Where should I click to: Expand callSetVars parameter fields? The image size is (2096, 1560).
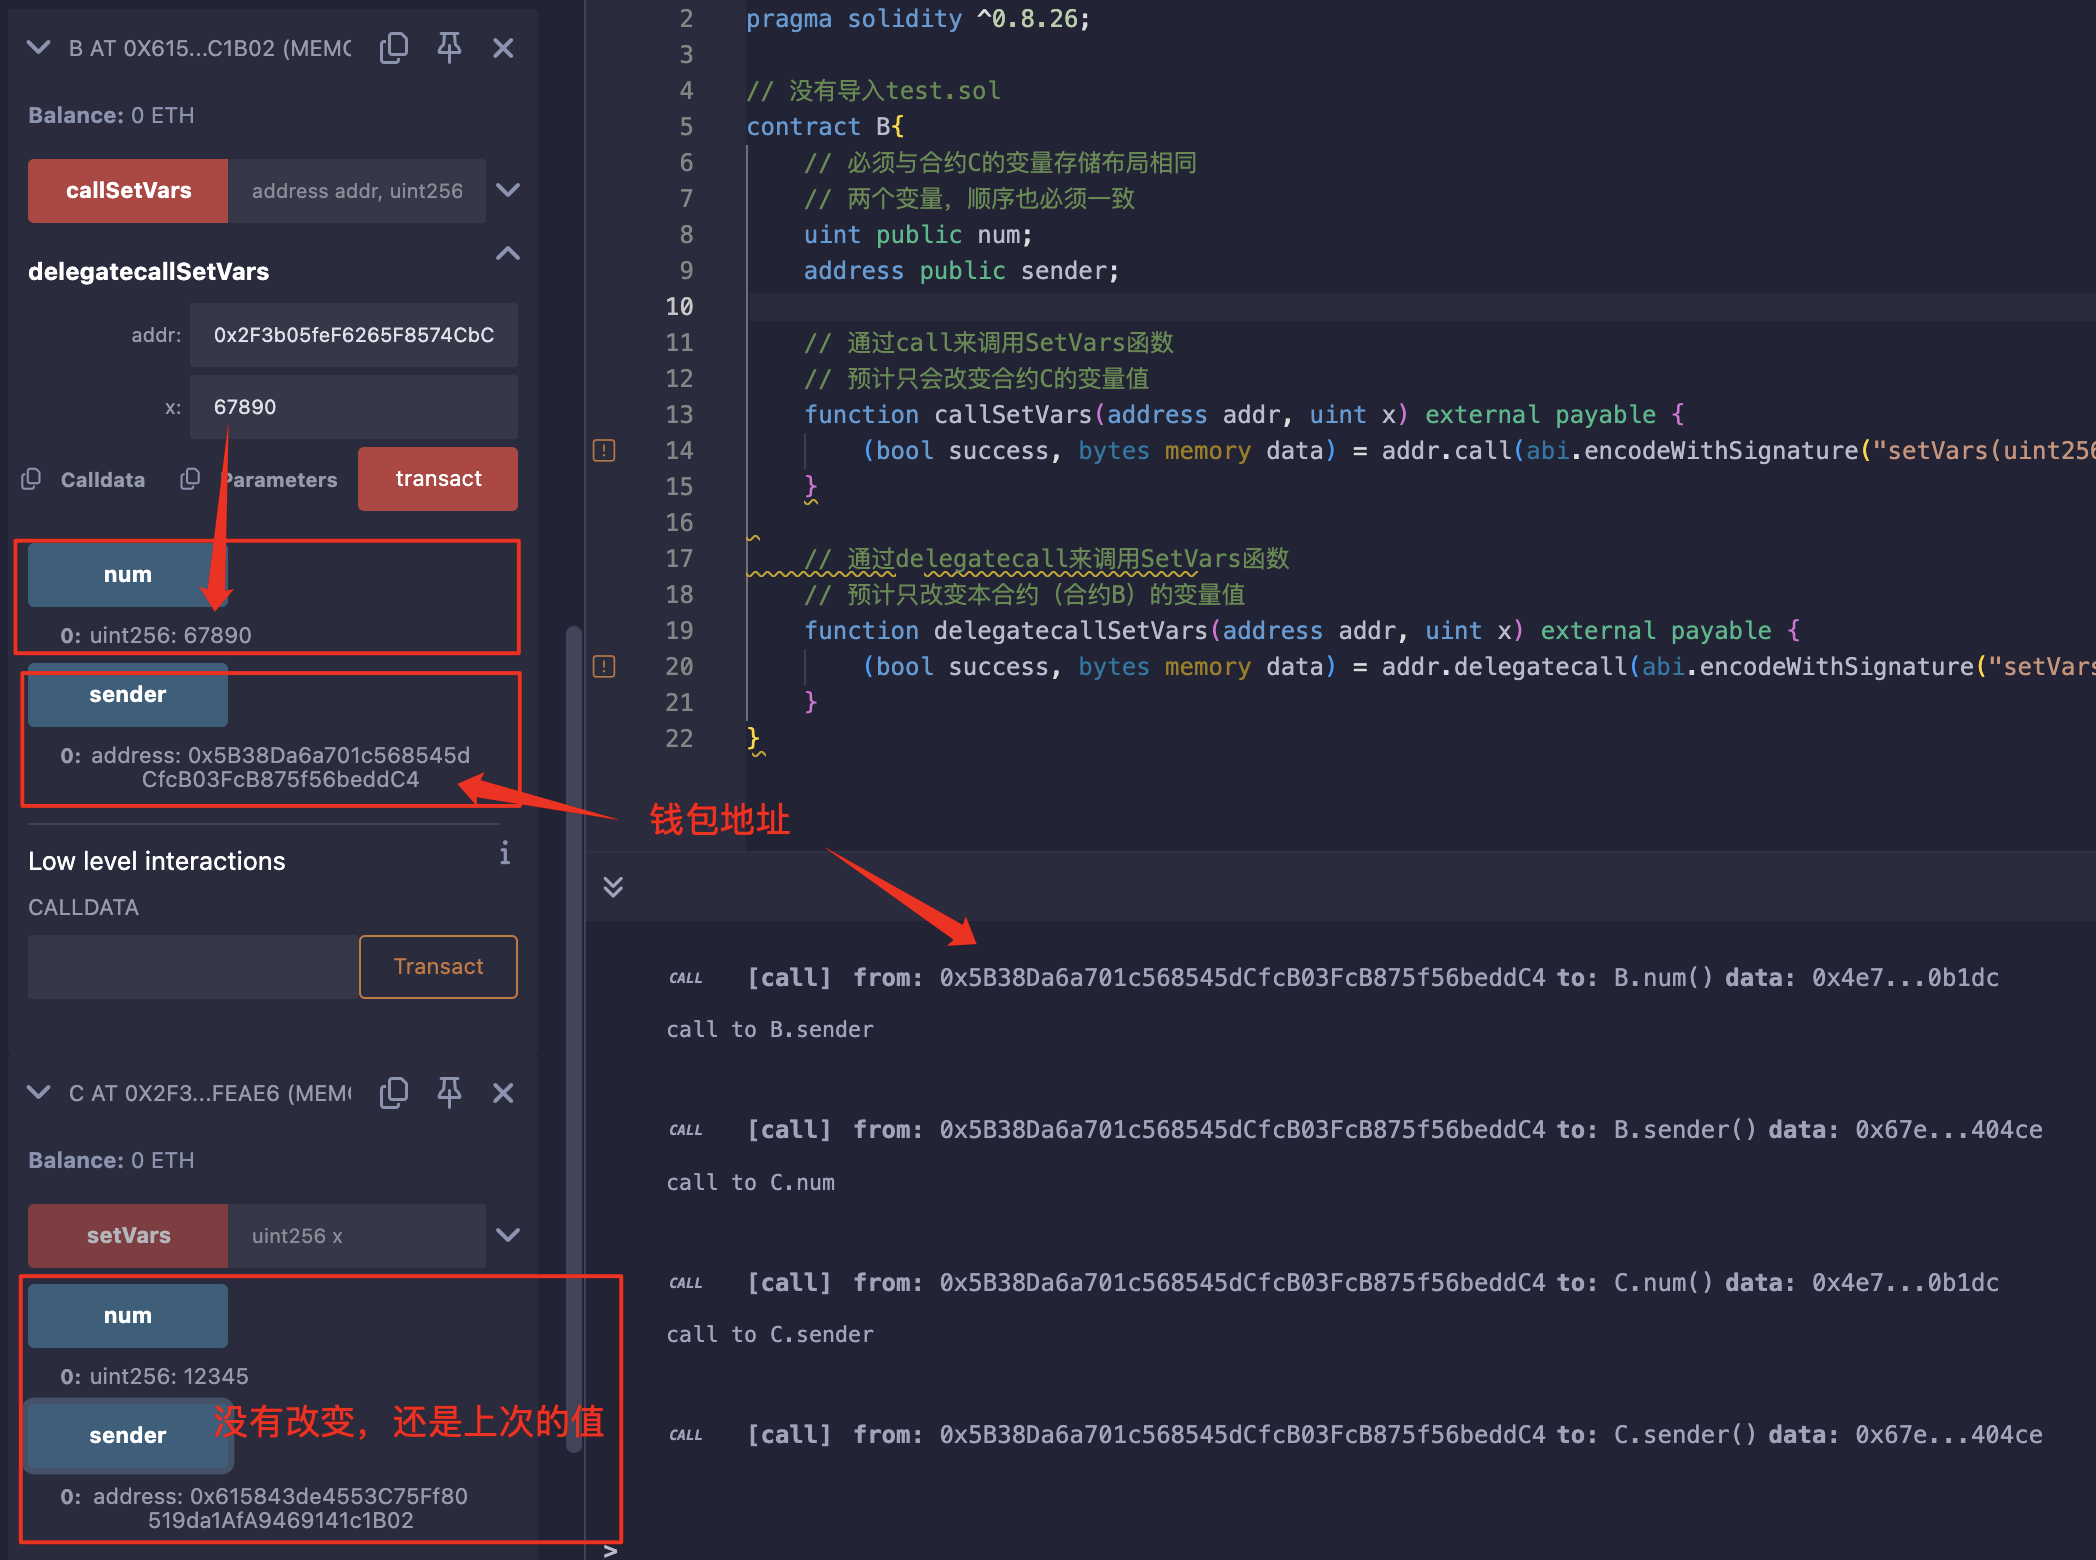pyautogui.click(x=508, y=190)
